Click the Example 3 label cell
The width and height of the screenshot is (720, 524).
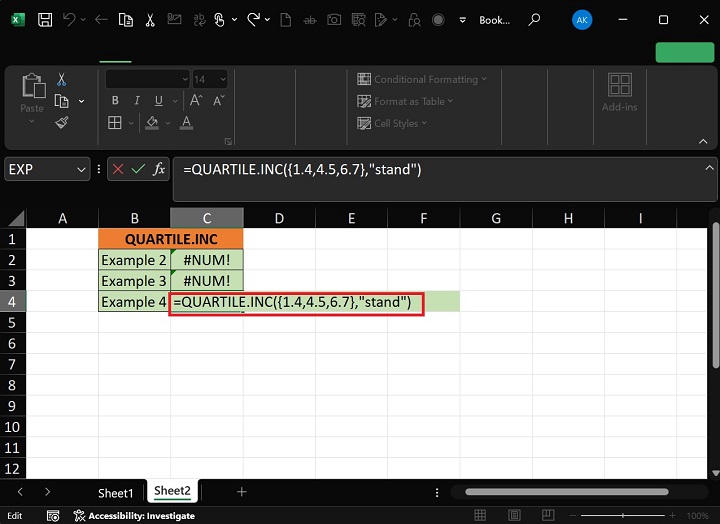(x=134, y=281)
